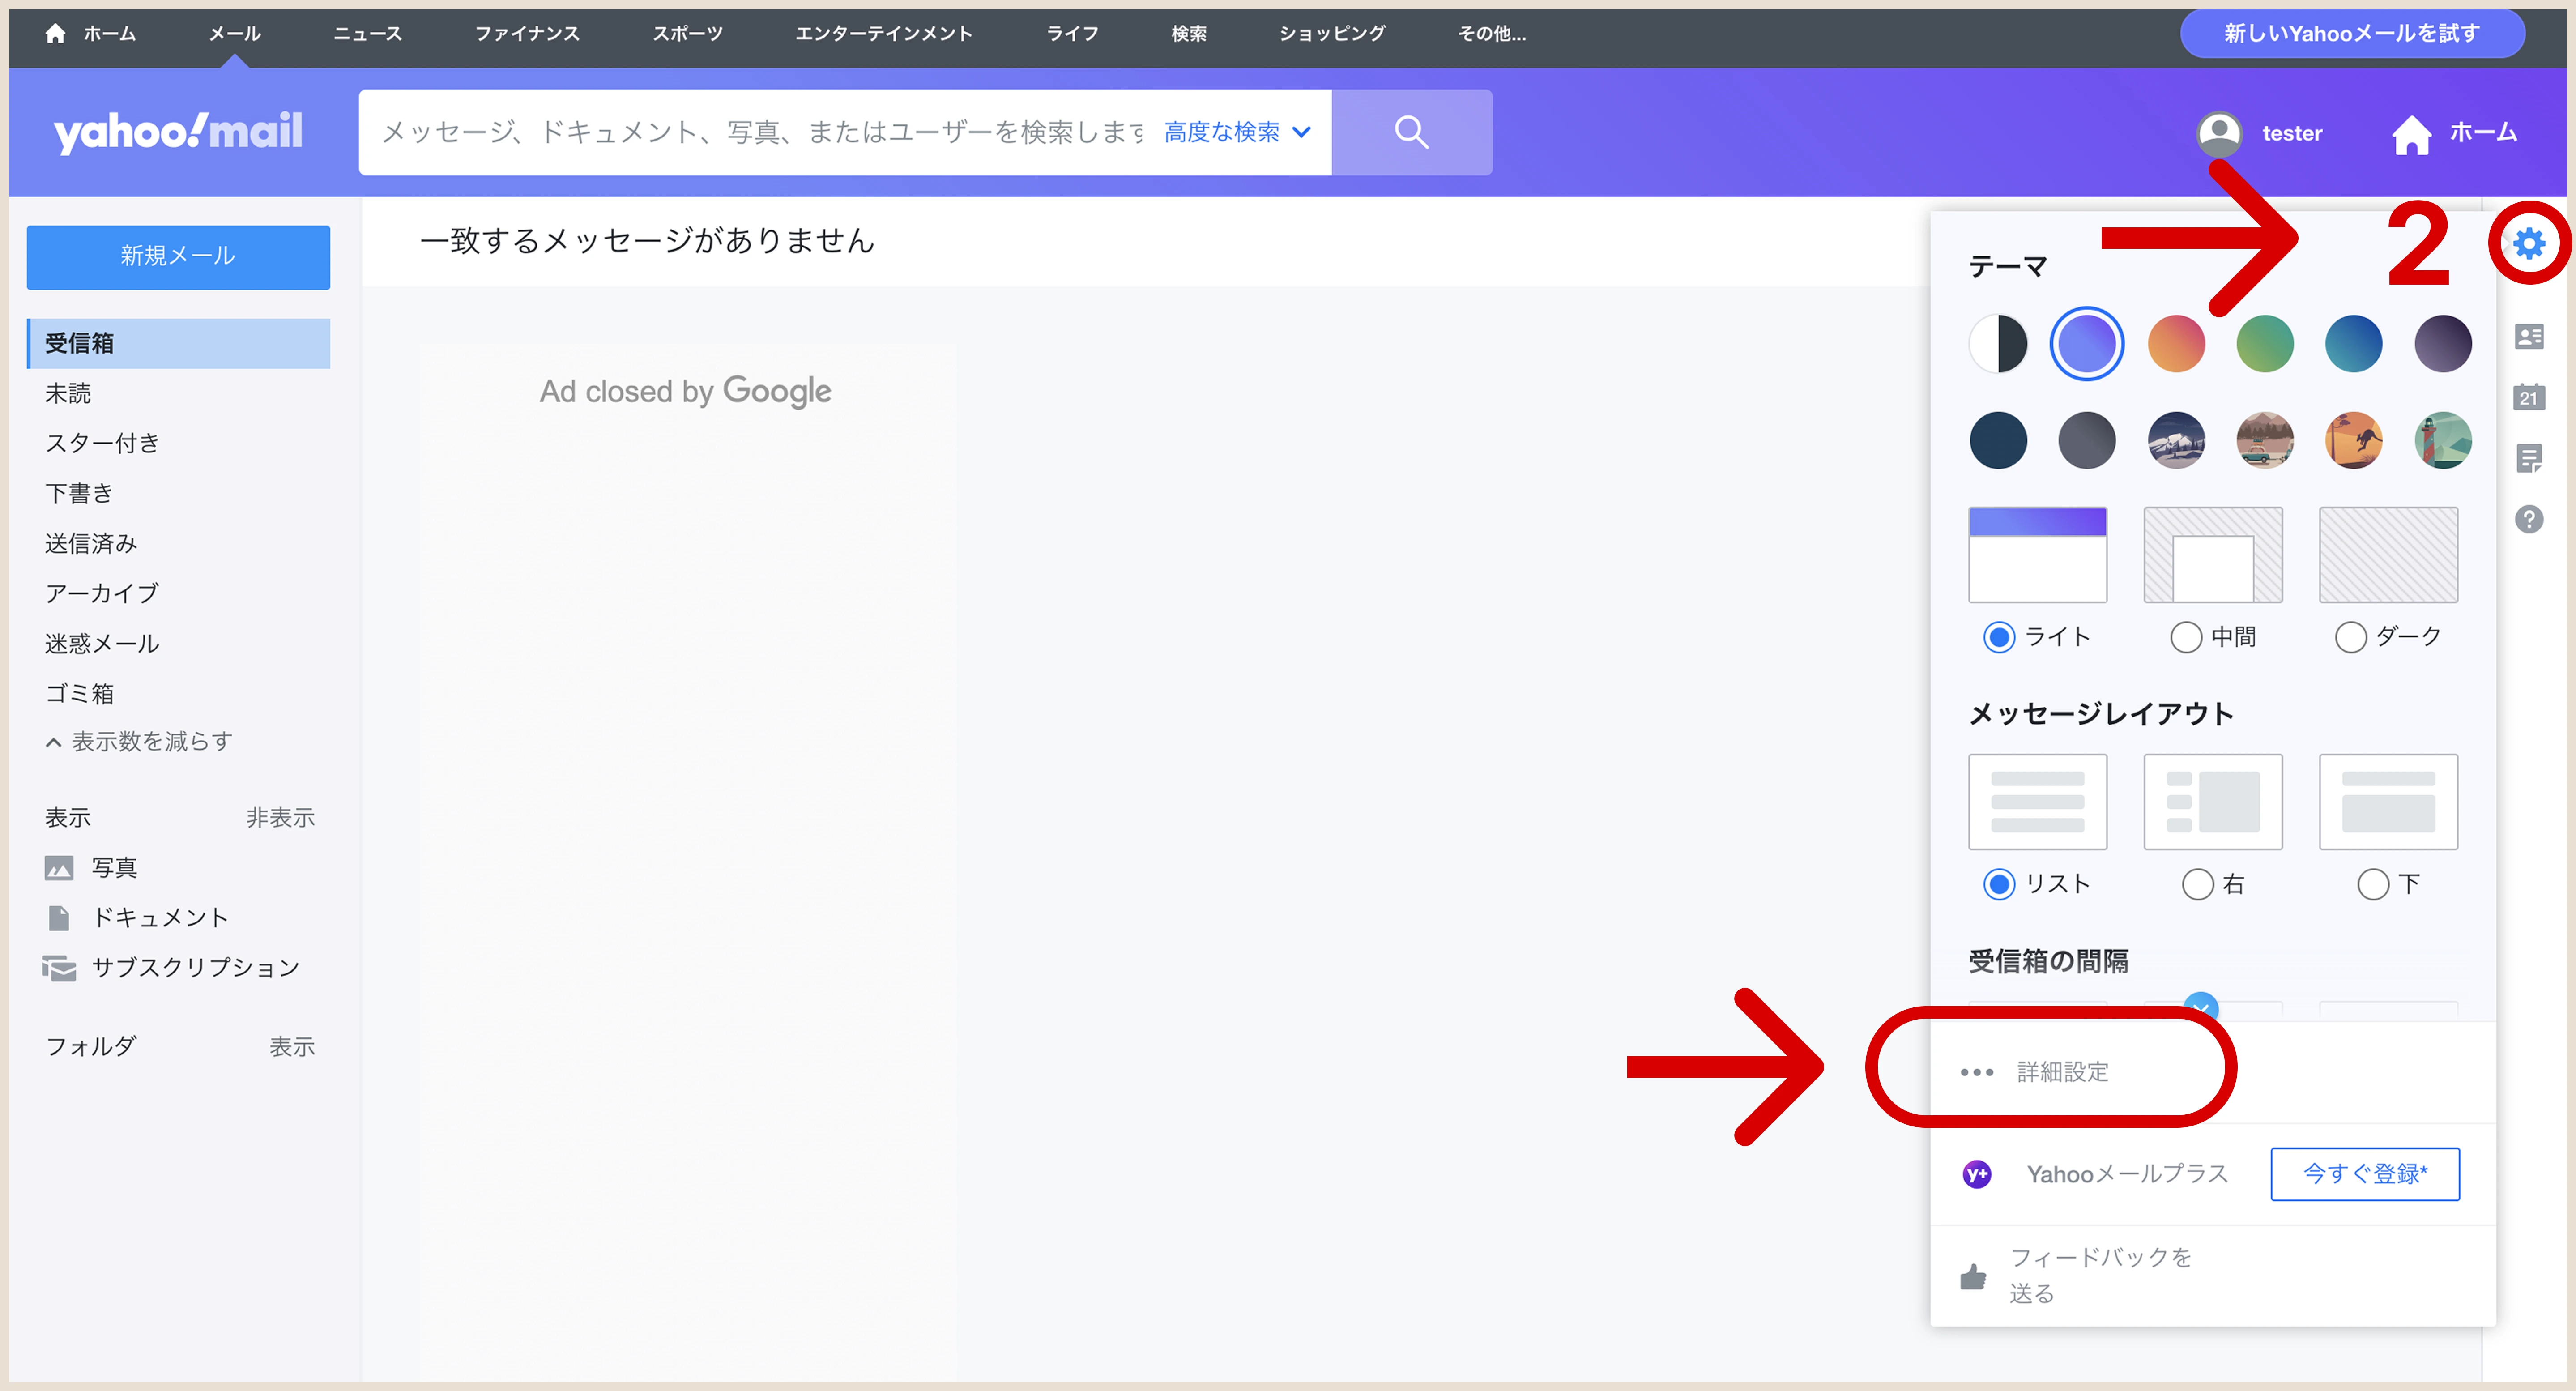Select the ライト theme preview thumbnail
The height and width of the screenshot is (1391, 2576).
2037,555
